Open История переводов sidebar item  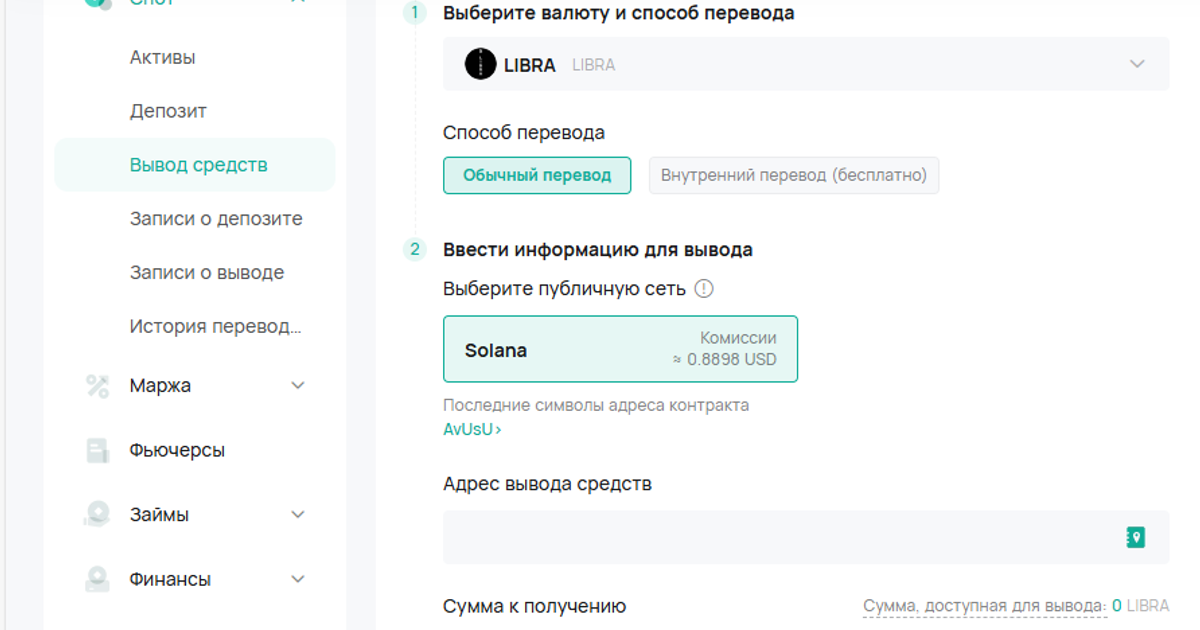[215, 327]
